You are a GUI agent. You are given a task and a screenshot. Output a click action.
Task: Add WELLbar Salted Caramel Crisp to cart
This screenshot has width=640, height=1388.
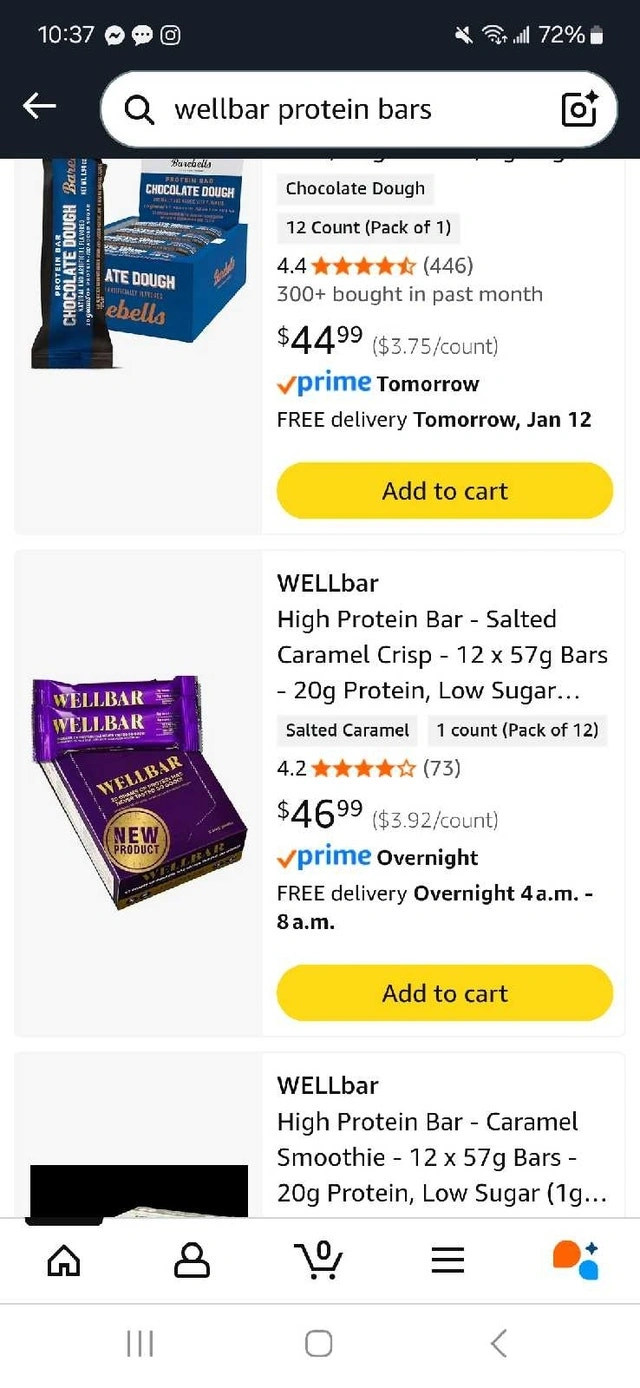tap(444, 993)
